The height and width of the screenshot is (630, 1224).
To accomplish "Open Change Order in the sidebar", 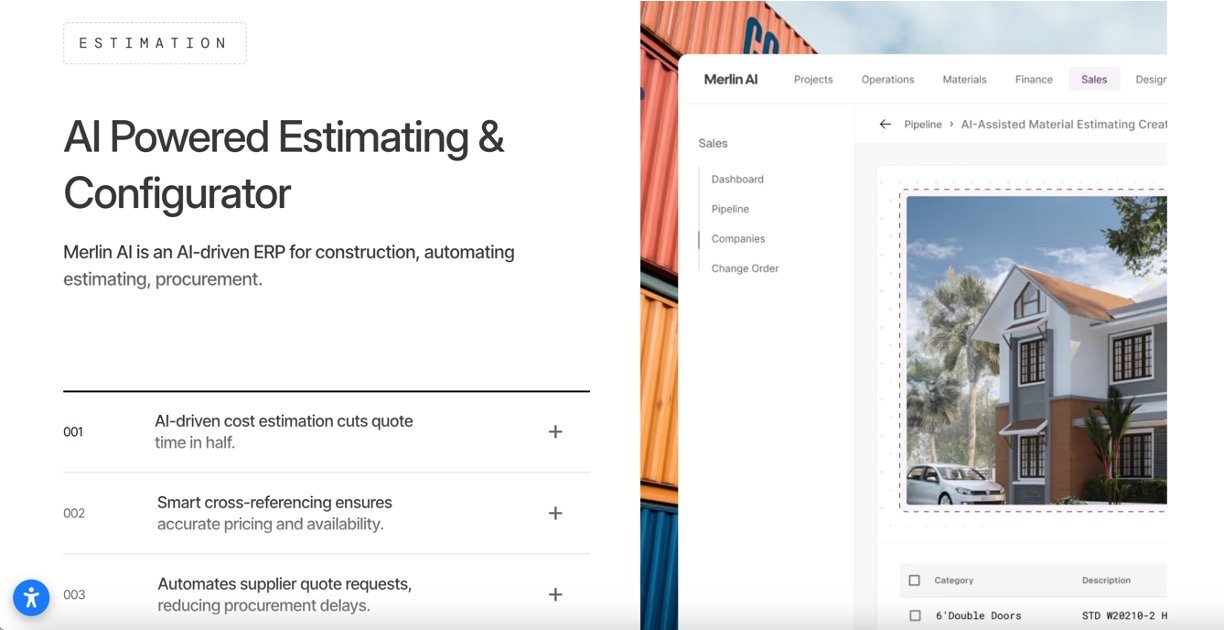I will point(744,269).
